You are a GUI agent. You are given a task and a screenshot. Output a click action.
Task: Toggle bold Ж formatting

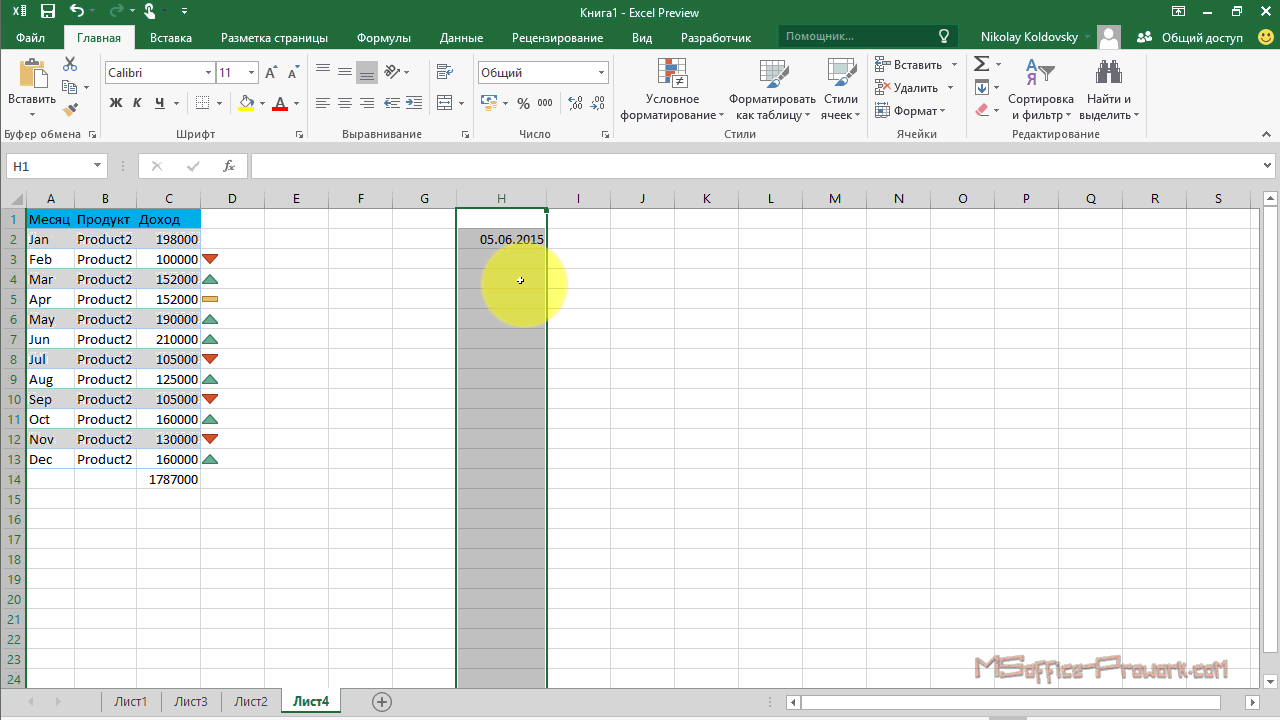coord(115,103)
